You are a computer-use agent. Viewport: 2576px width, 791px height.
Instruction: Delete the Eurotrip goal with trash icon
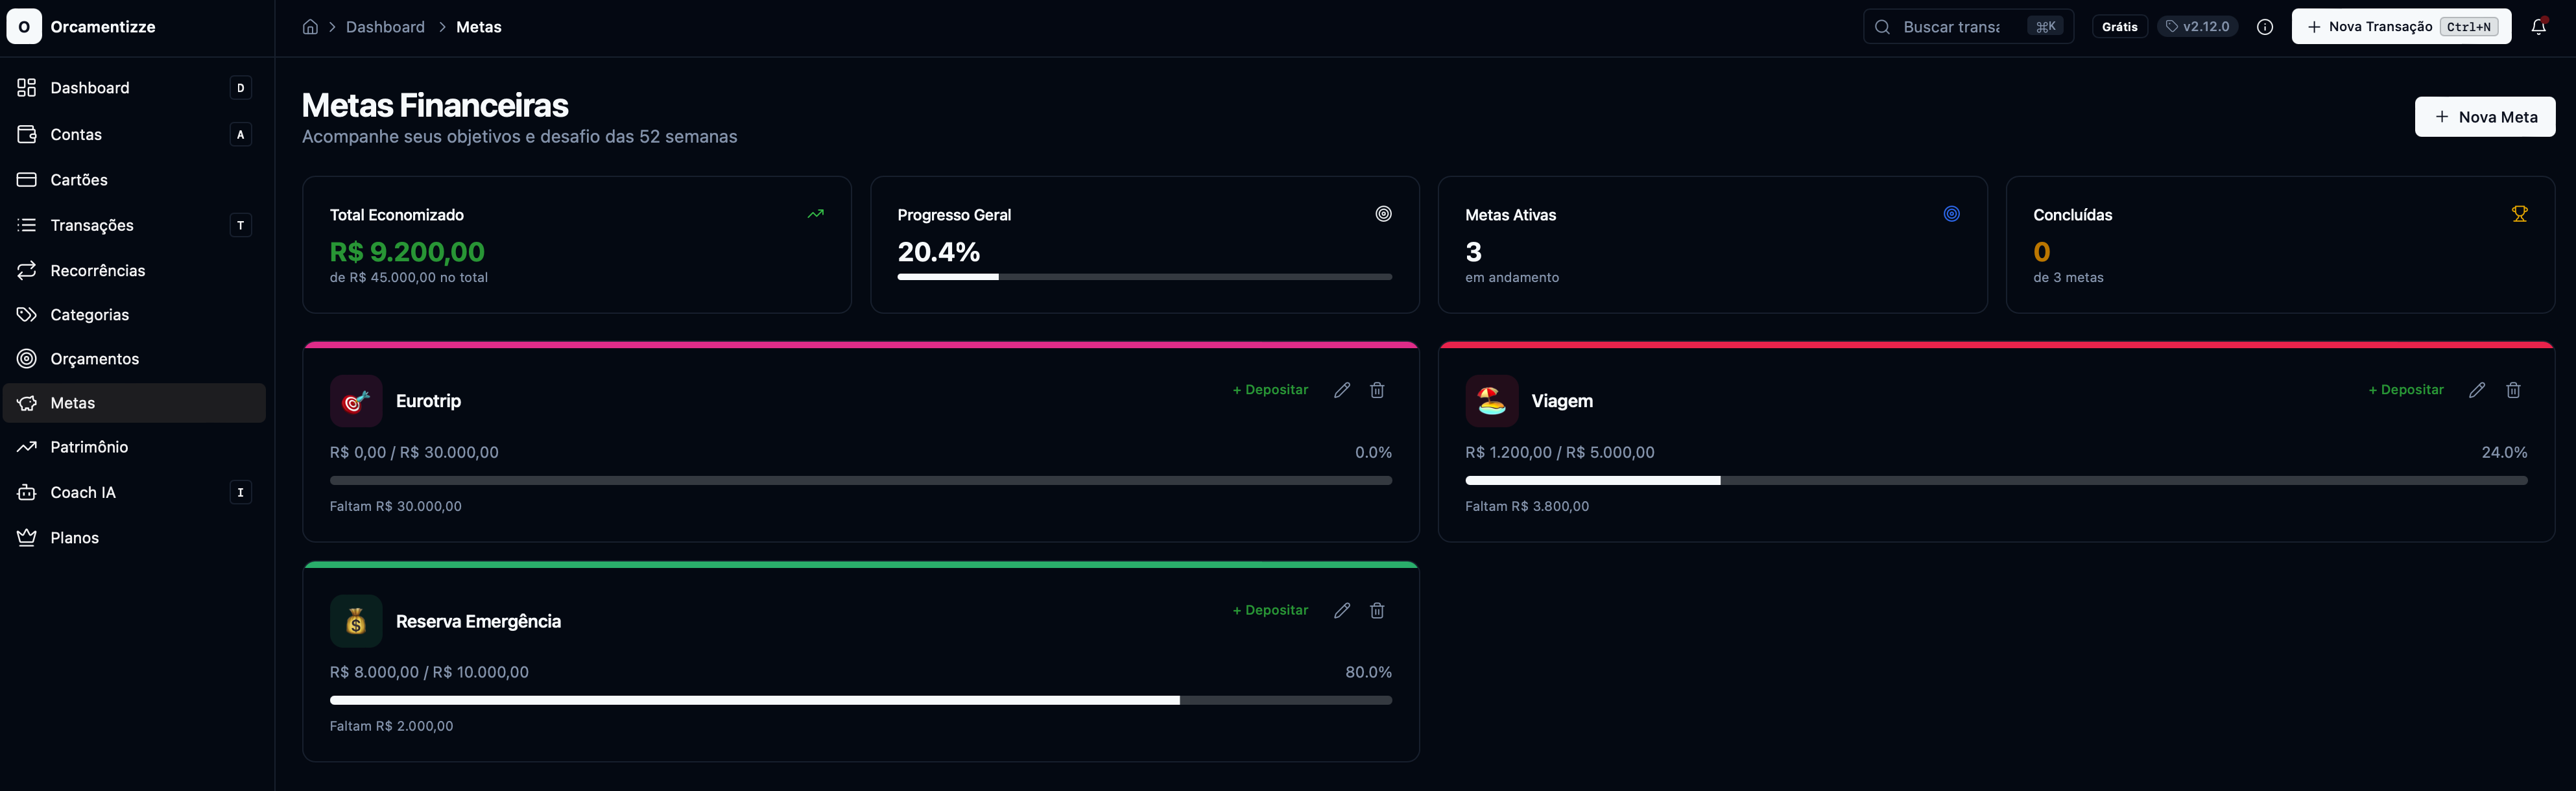click(x=1377, y=390)
